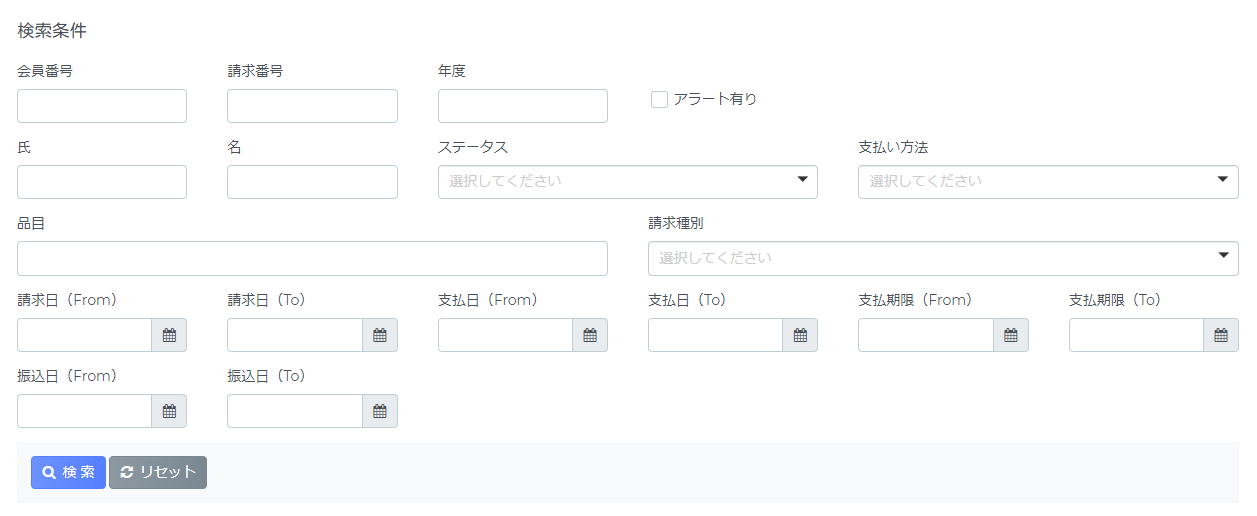Focus the 氏 input field

(102, 182)
